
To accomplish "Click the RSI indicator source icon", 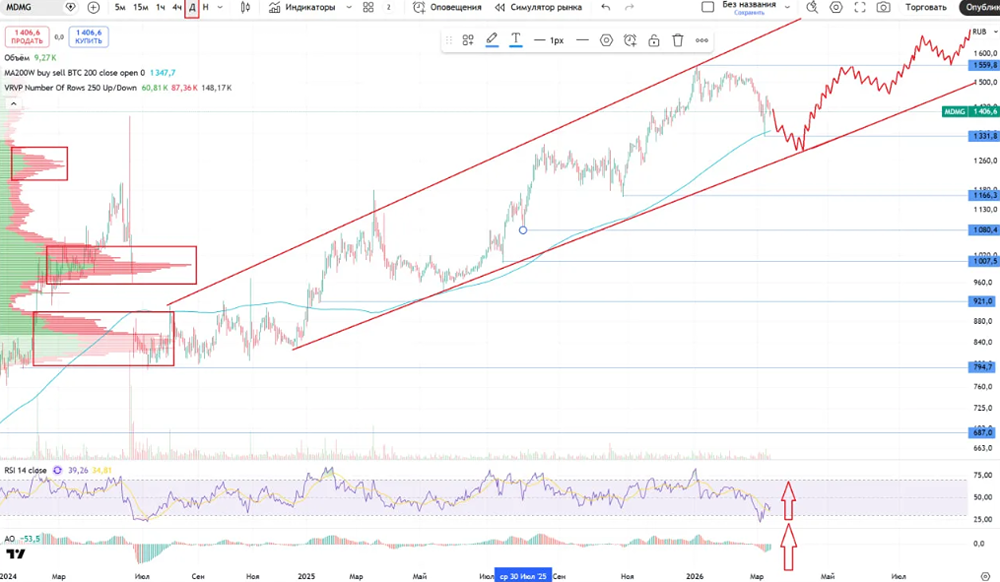I will (x=57, y=470).
